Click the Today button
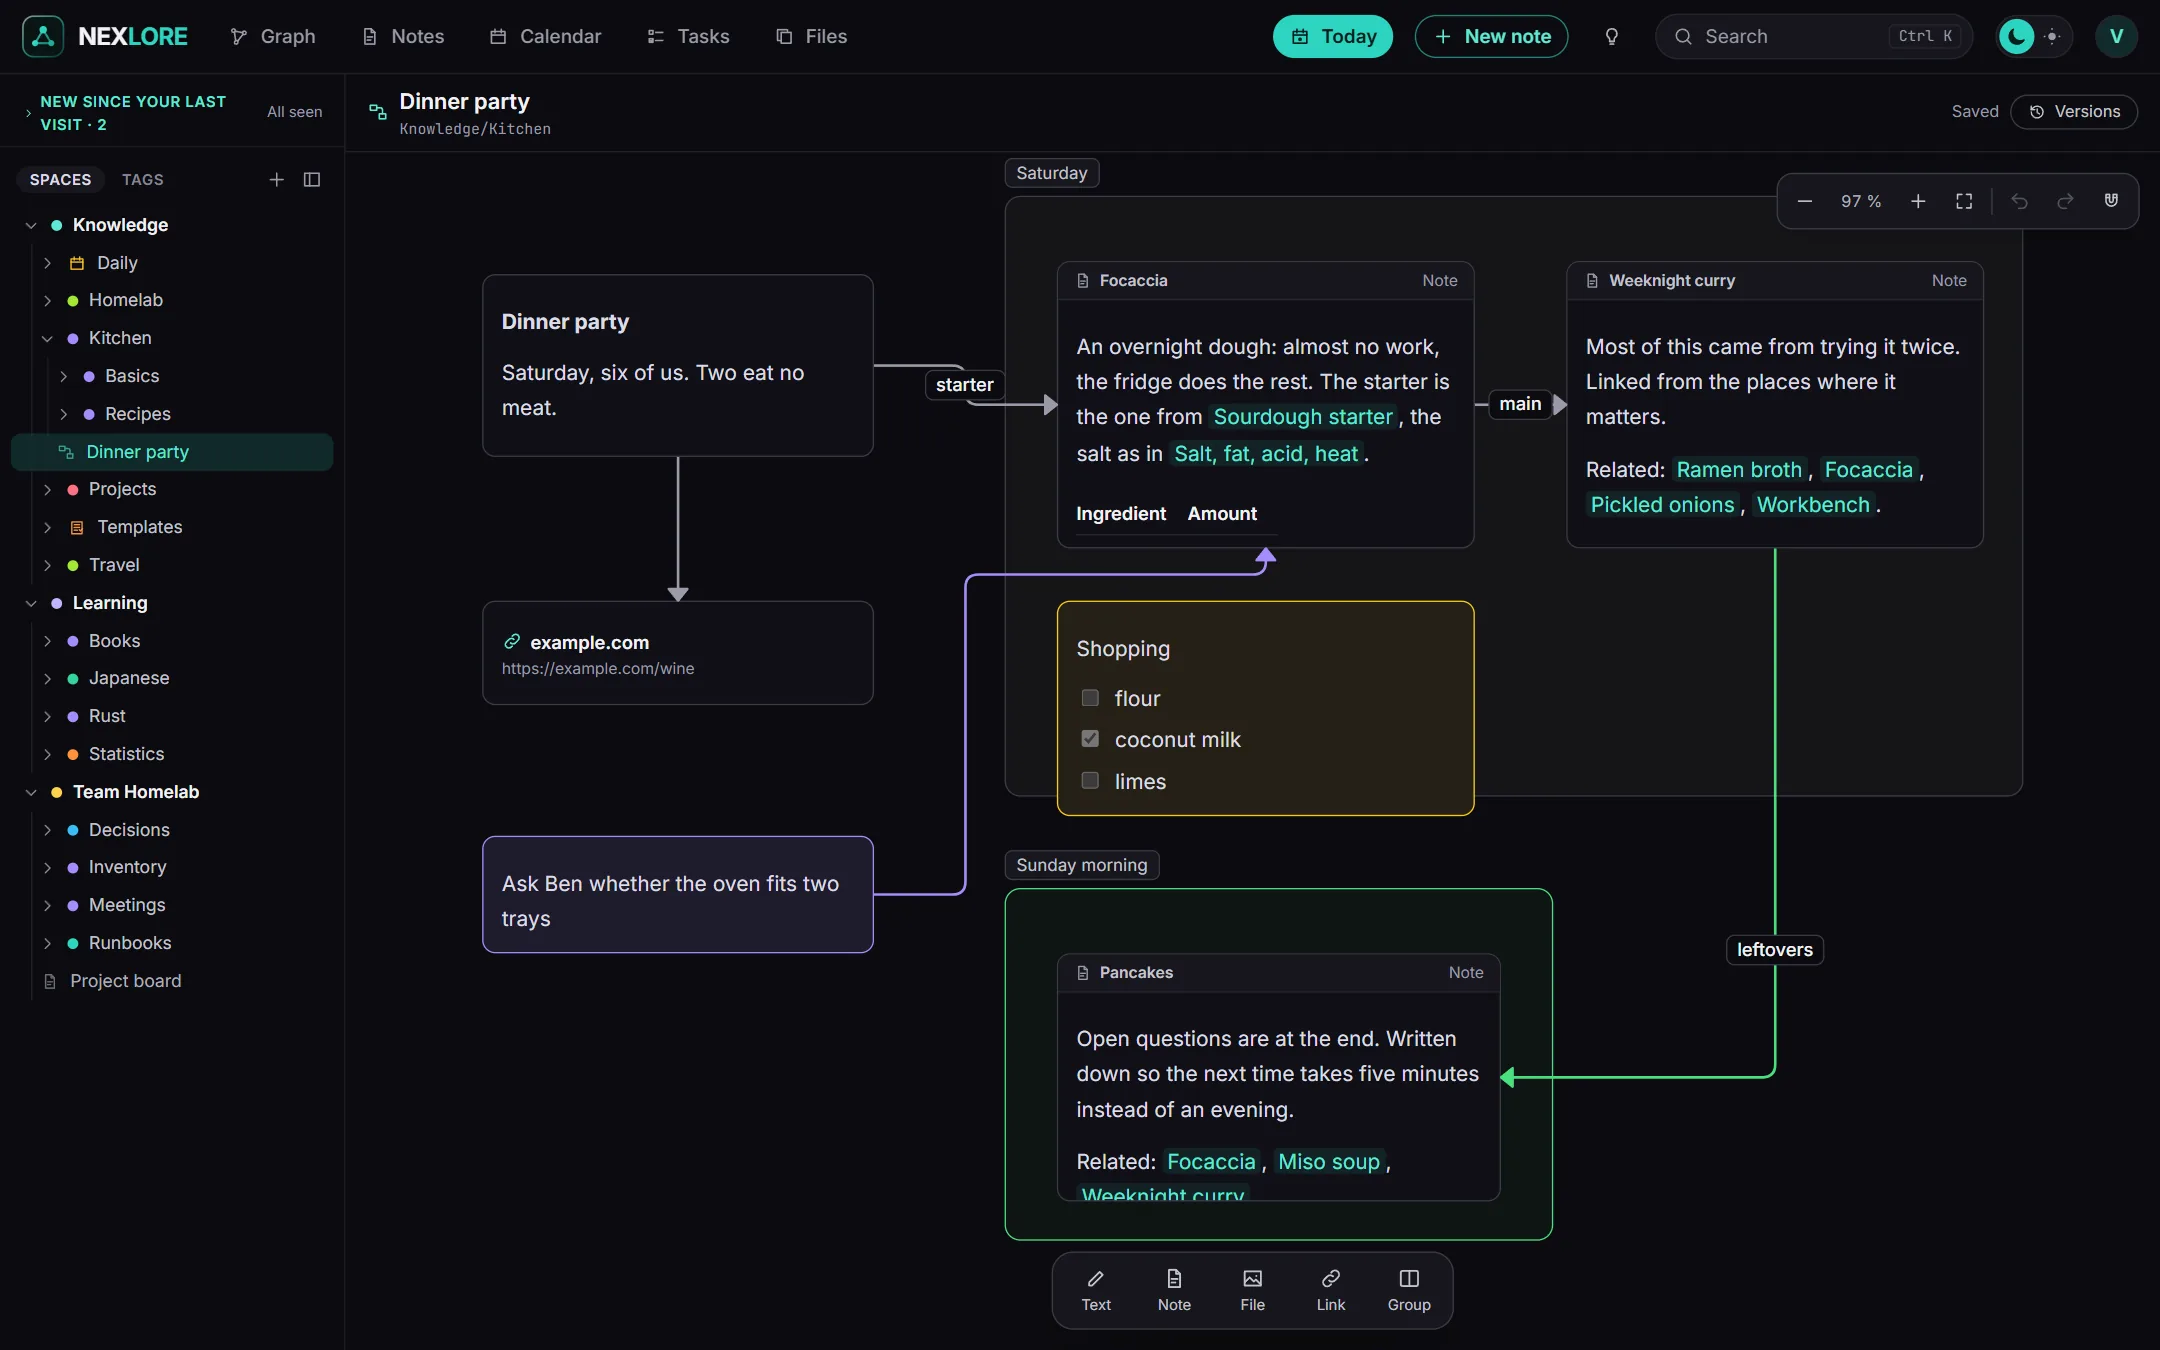The image size is (2160, 1350). (x=1332, y=36)
